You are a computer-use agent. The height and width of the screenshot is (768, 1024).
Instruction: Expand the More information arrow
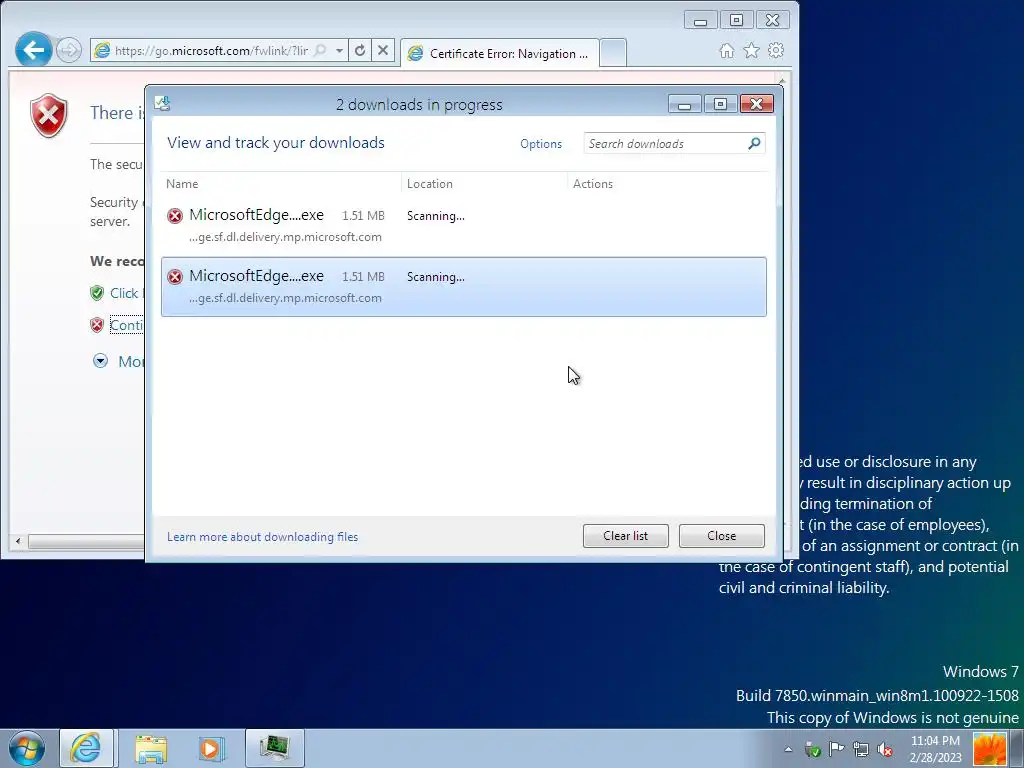pyautogui.click(x=100, y=360)
